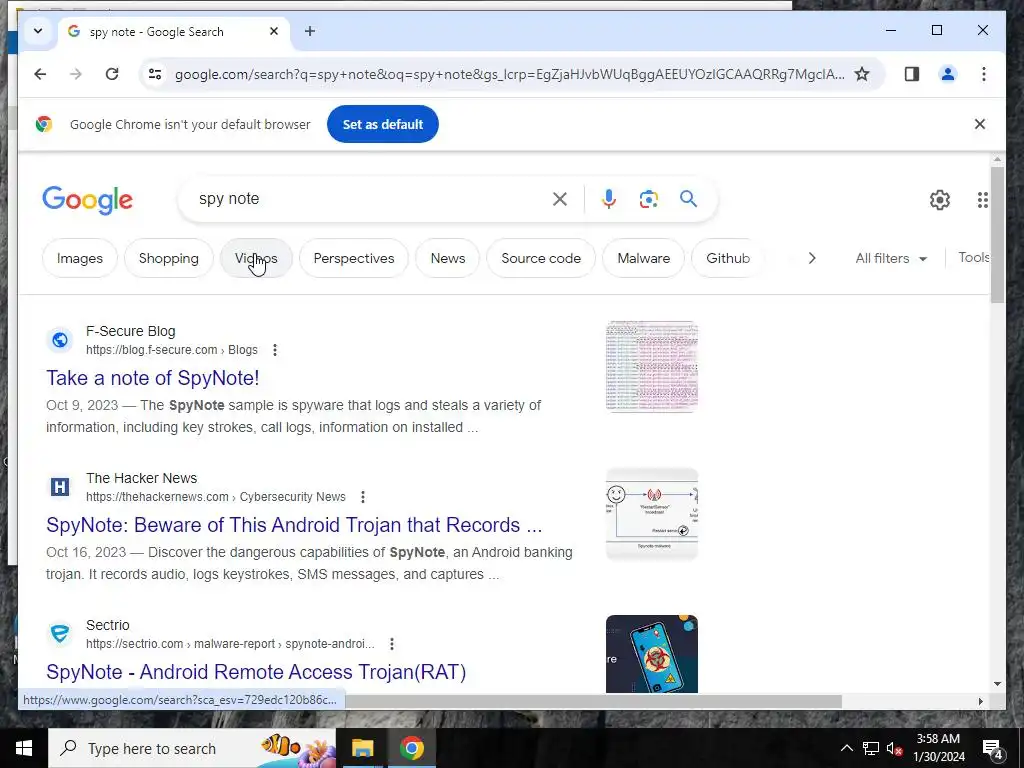The width and height of the screenshot is (1024, 768).
Task: Open the network status tray icon
Action: coord(871,748)
